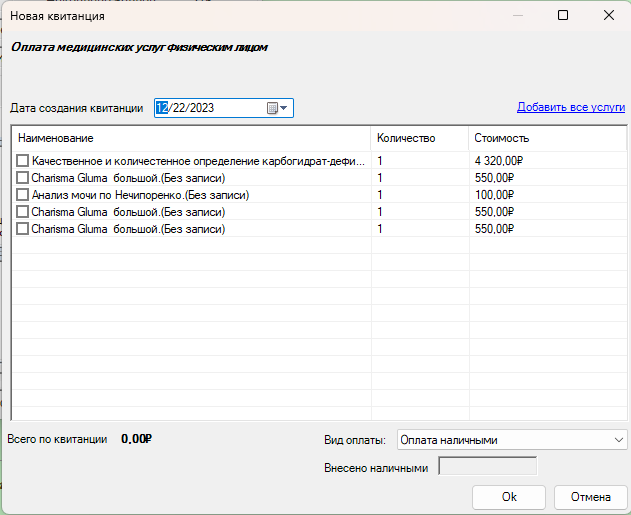Maximize the Новая квитанция dialog
631x515 pixels.
click(563, 15)
